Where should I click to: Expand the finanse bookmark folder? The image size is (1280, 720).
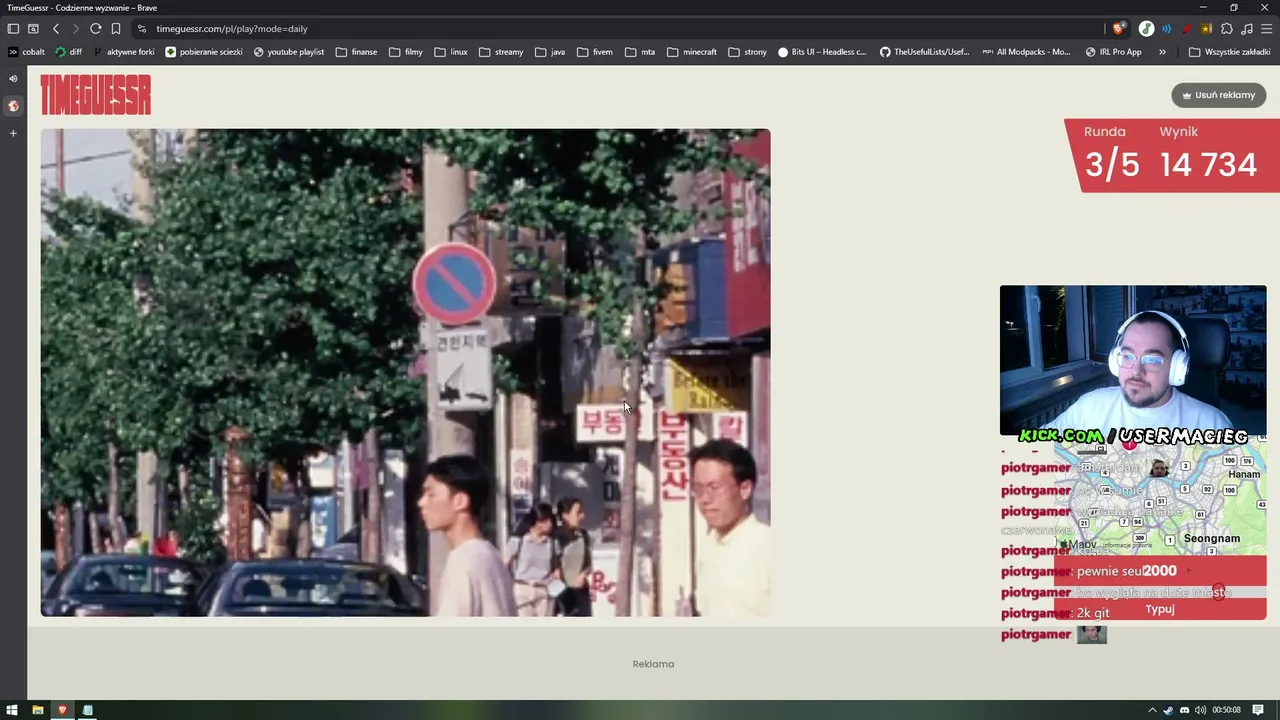(357, 52)
